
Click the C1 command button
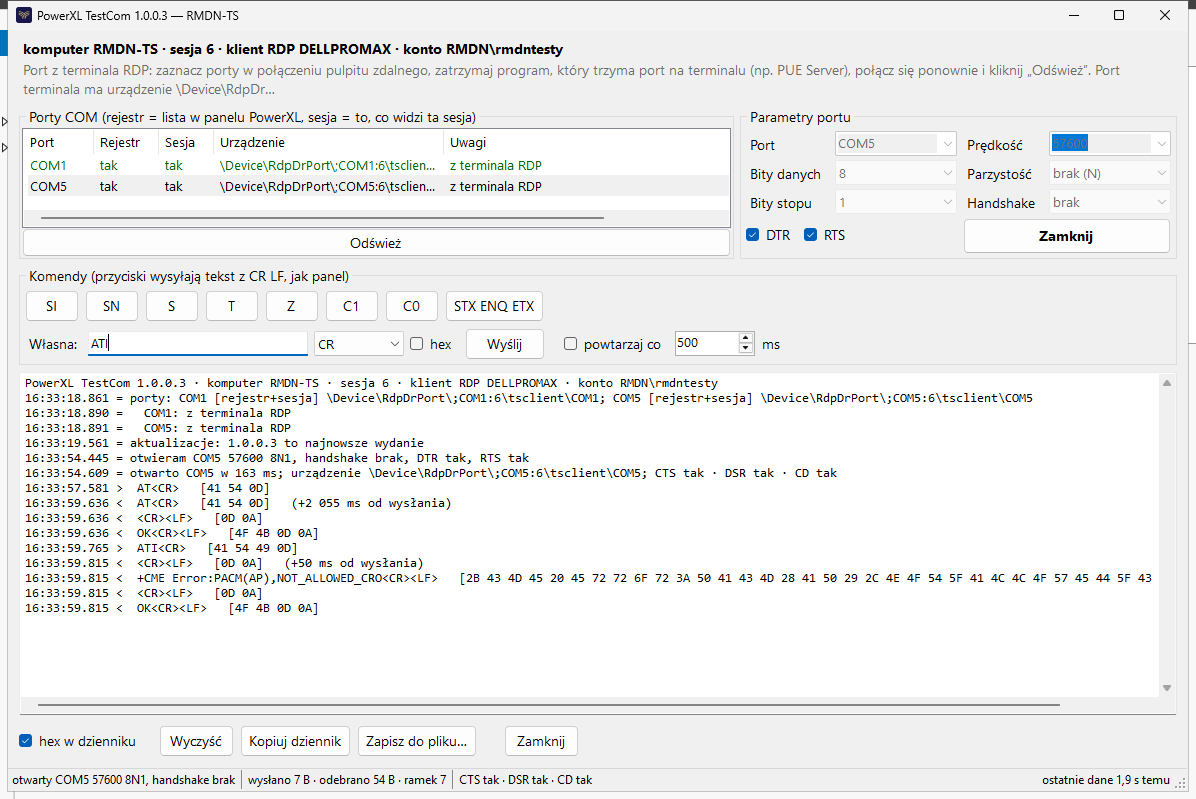click(x=352, y=306)
